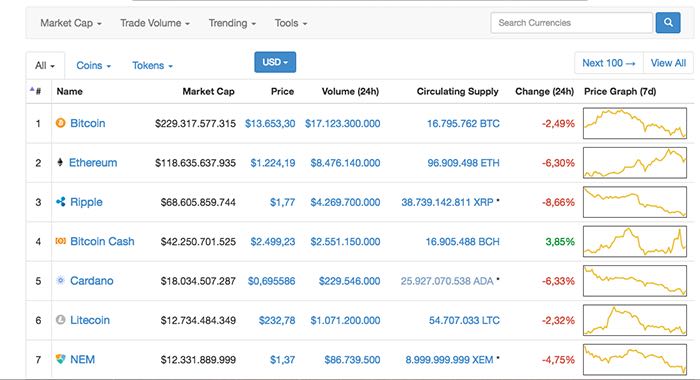Sort table by Name column header
Screen dimensions: 700x380
pos(69,91)
